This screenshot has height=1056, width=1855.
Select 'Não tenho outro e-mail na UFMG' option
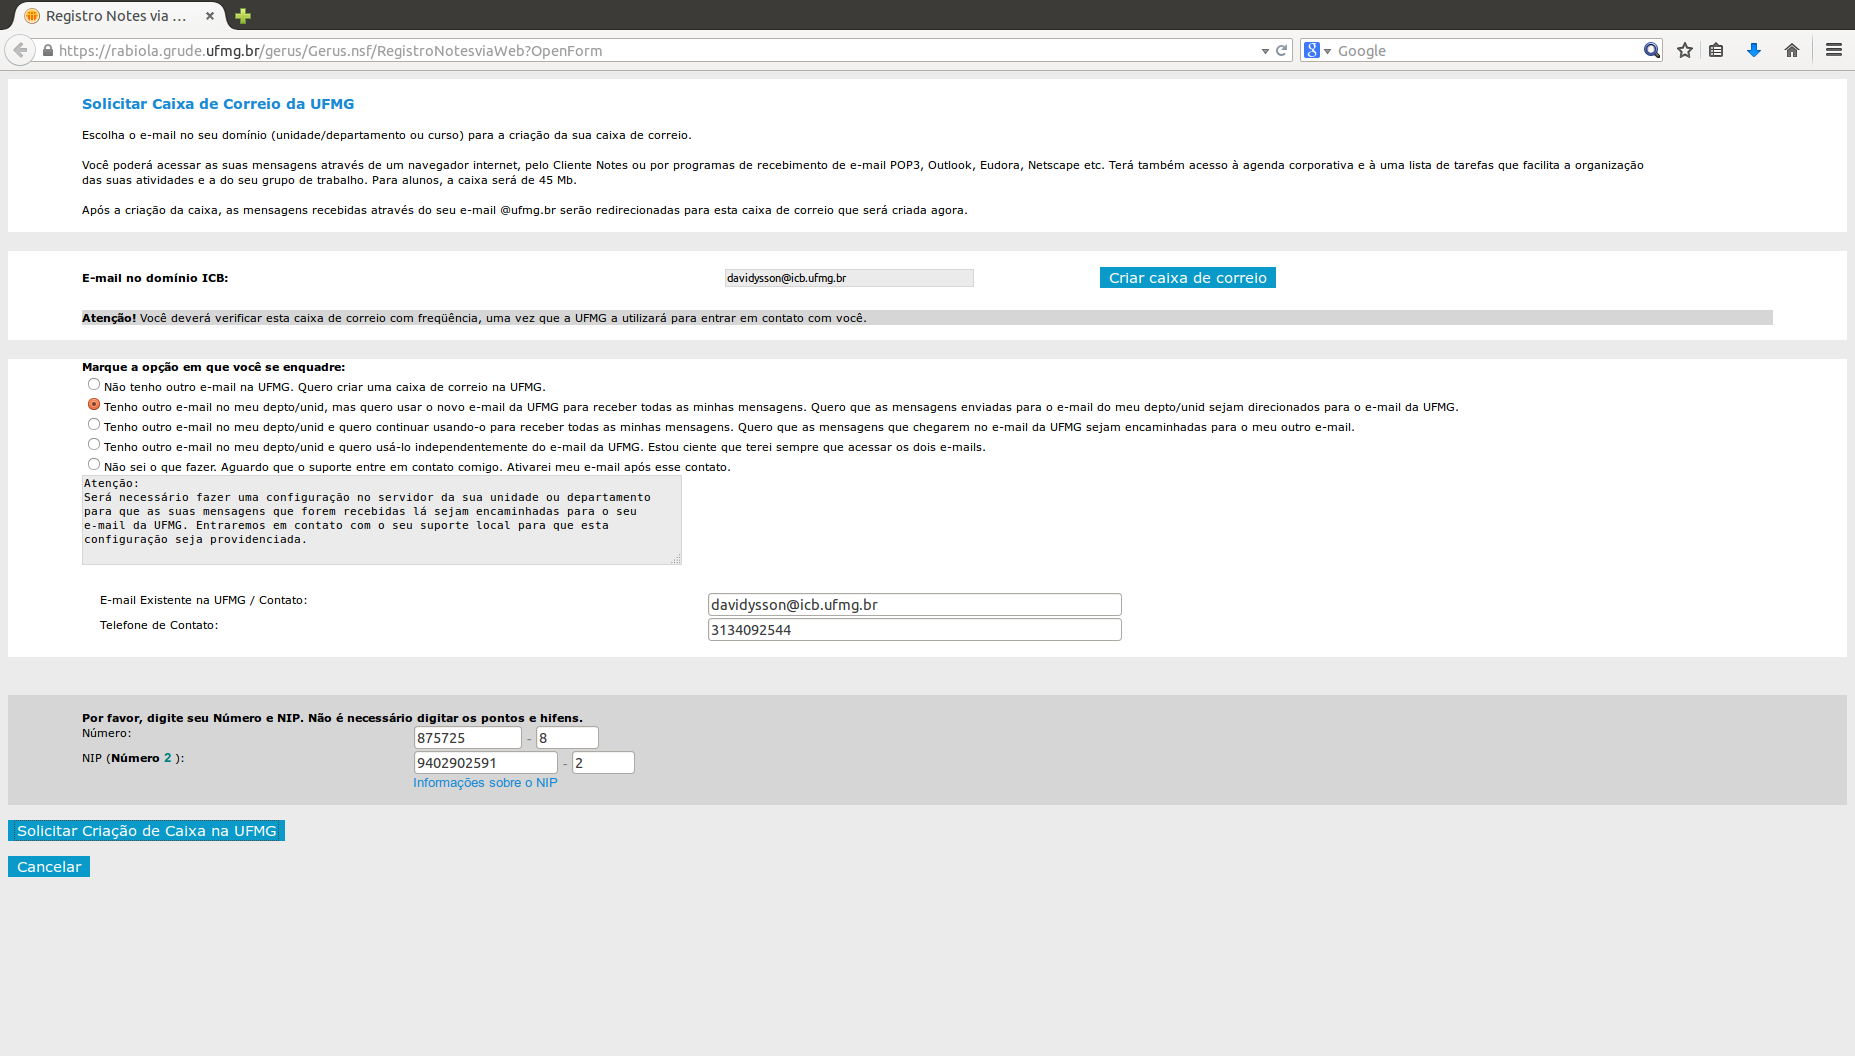tap(94, 385)
